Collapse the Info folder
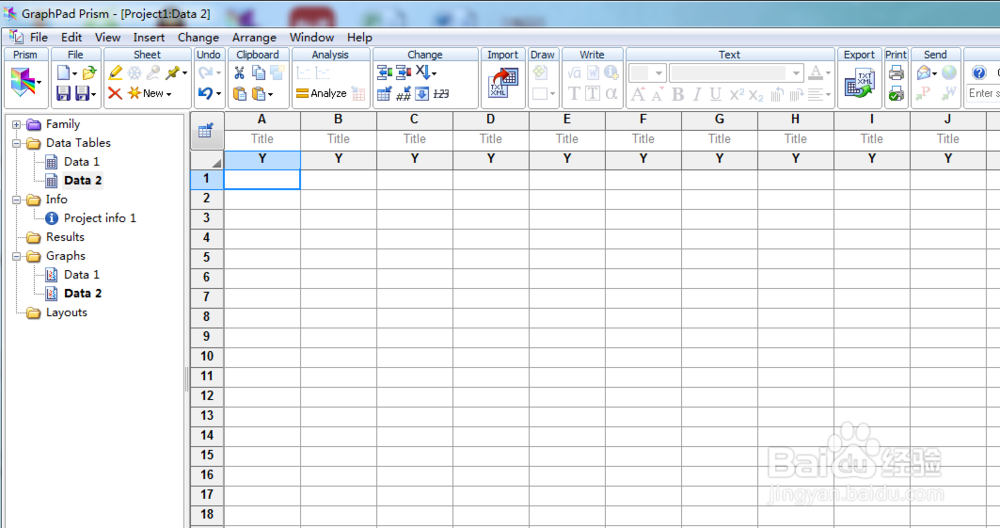Viewport: 1000px width, 528px height. coord(17,200)
